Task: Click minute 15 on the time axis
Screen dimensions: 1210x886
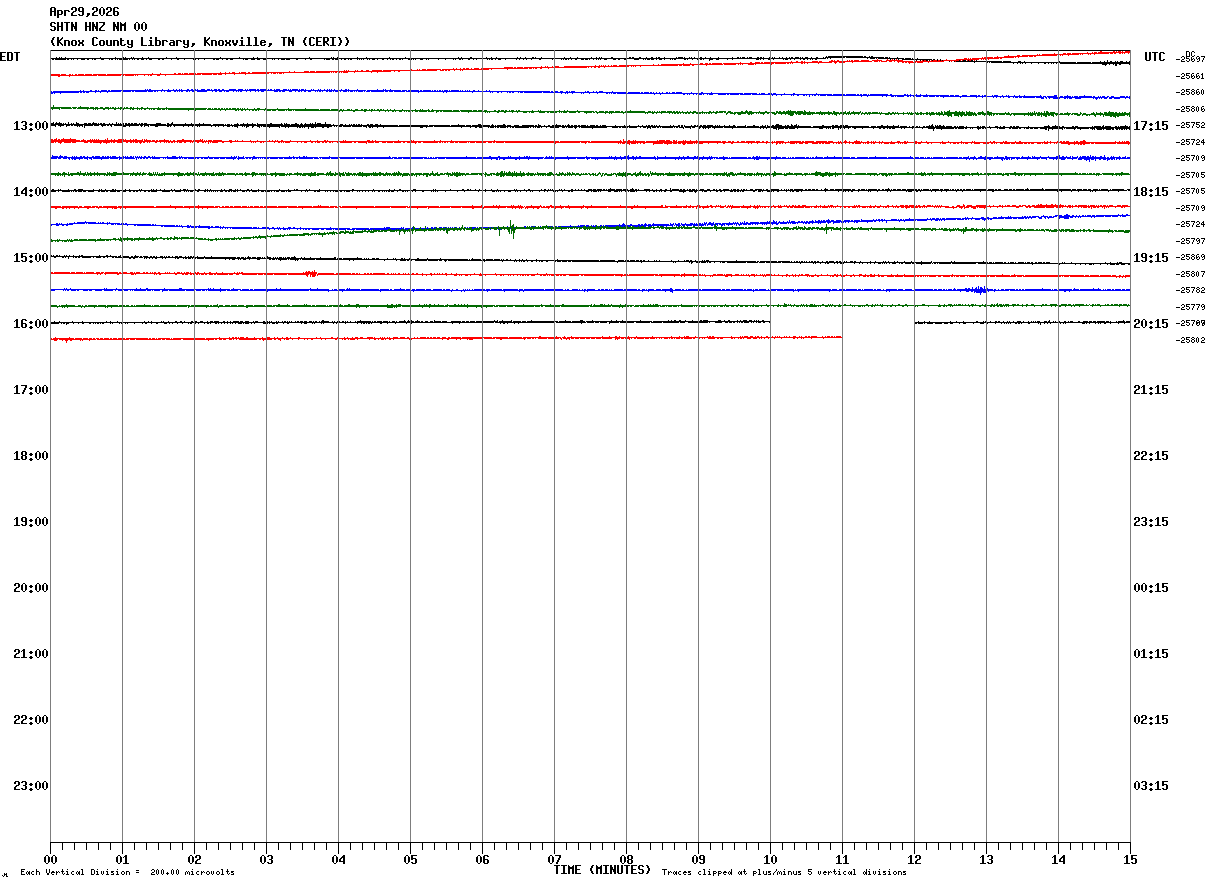Action: pyautogui.click(x=1130, y=860)
